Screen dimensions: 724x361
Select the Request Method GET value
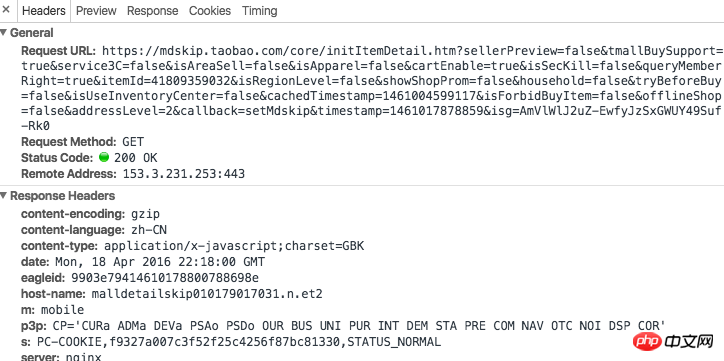click(133, 142)
